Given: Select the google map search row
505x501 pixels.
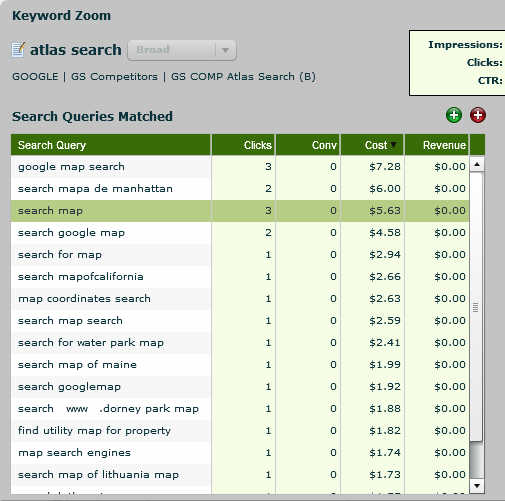Looking at the screenshot, I should pyautogui.click(x=240, y=167).
